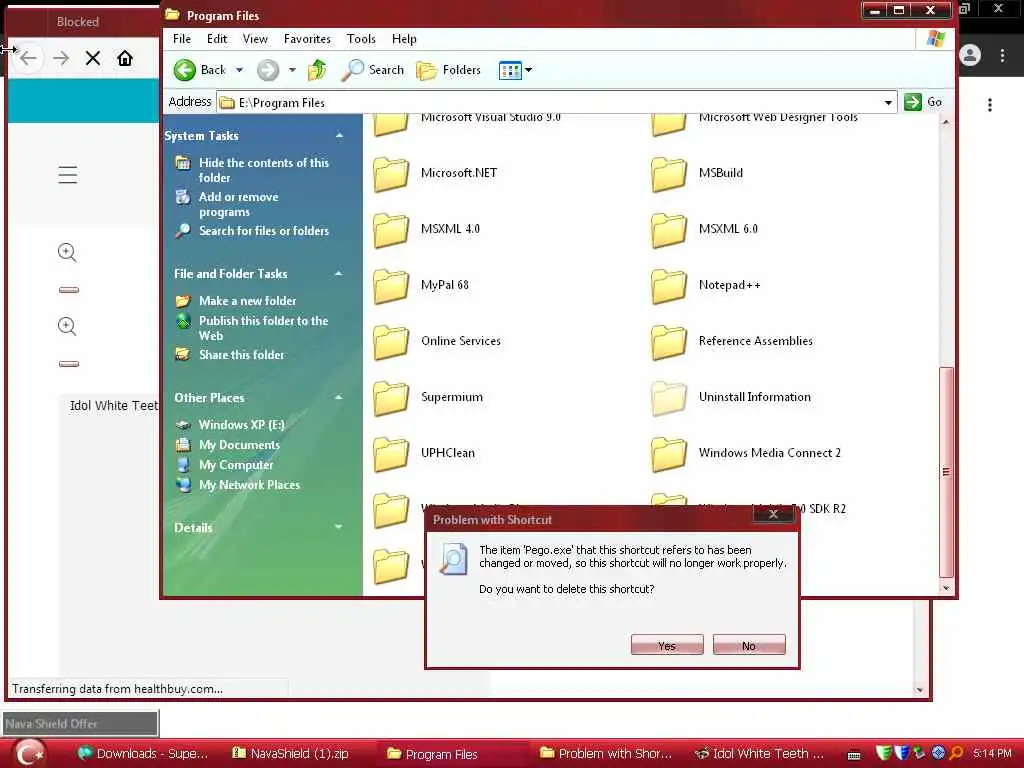Image resolution: width=1024 pixels, height=768 pixels.
Task: Open the Views icon dropdown
Action: coord(515,70)
